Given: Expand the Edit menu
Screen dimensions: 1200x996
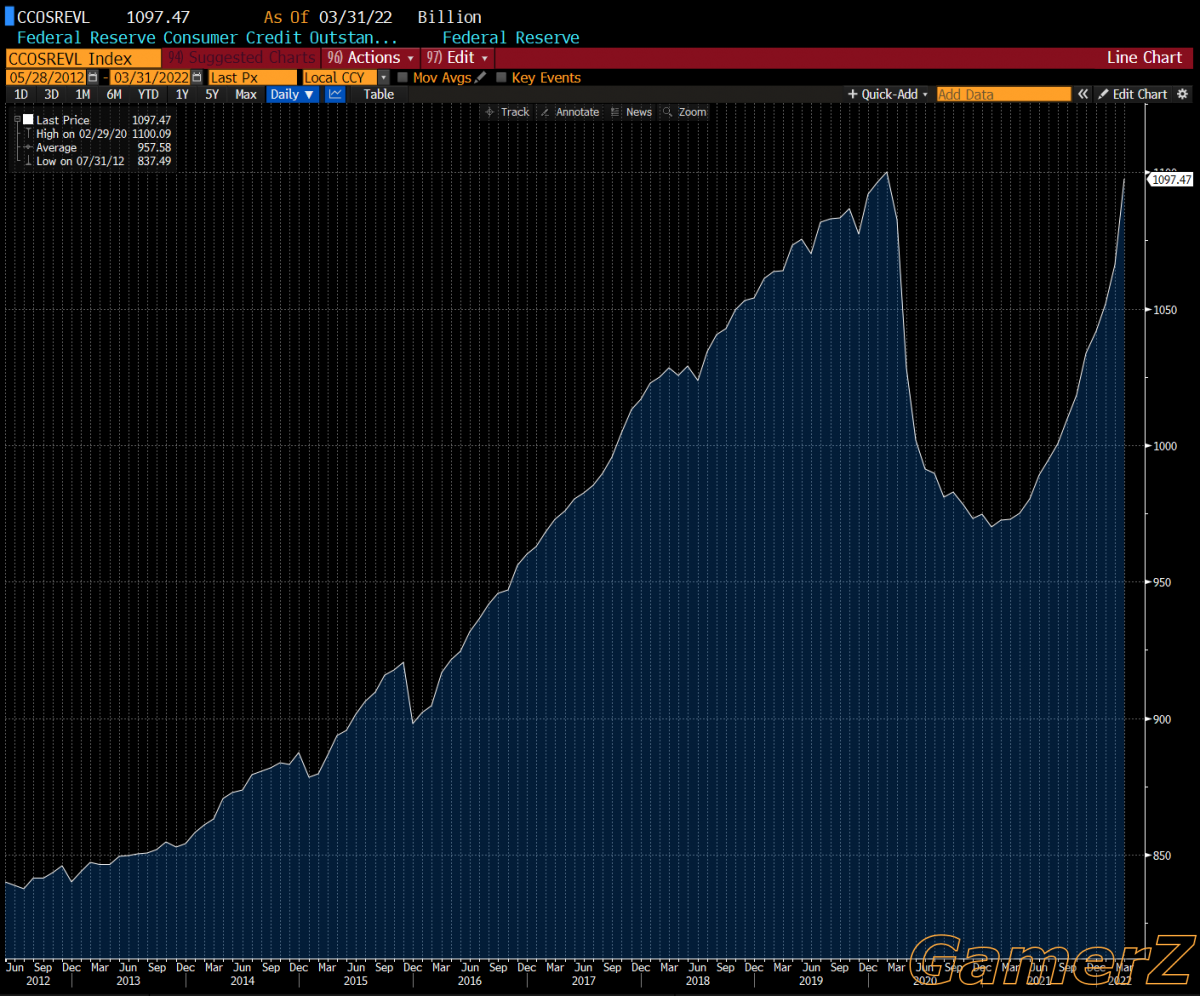Looking at the screenshot, I should (457, 58).
